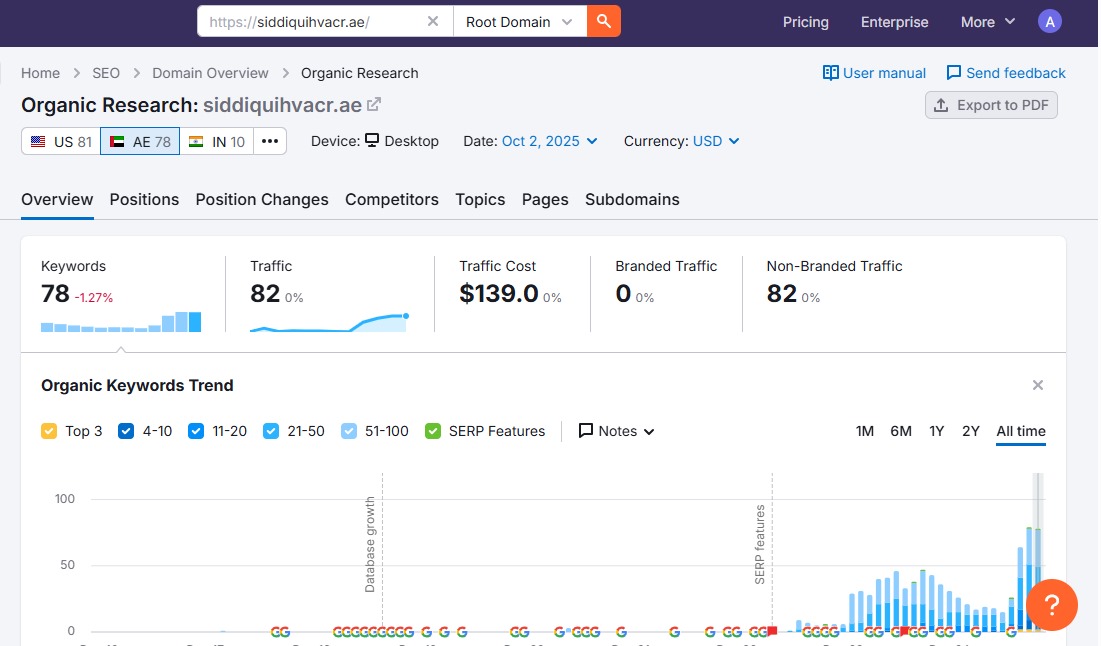Toggle the 4-10 positions checkbox
This screenshot has height=646, width=1101.
point(126,431)
